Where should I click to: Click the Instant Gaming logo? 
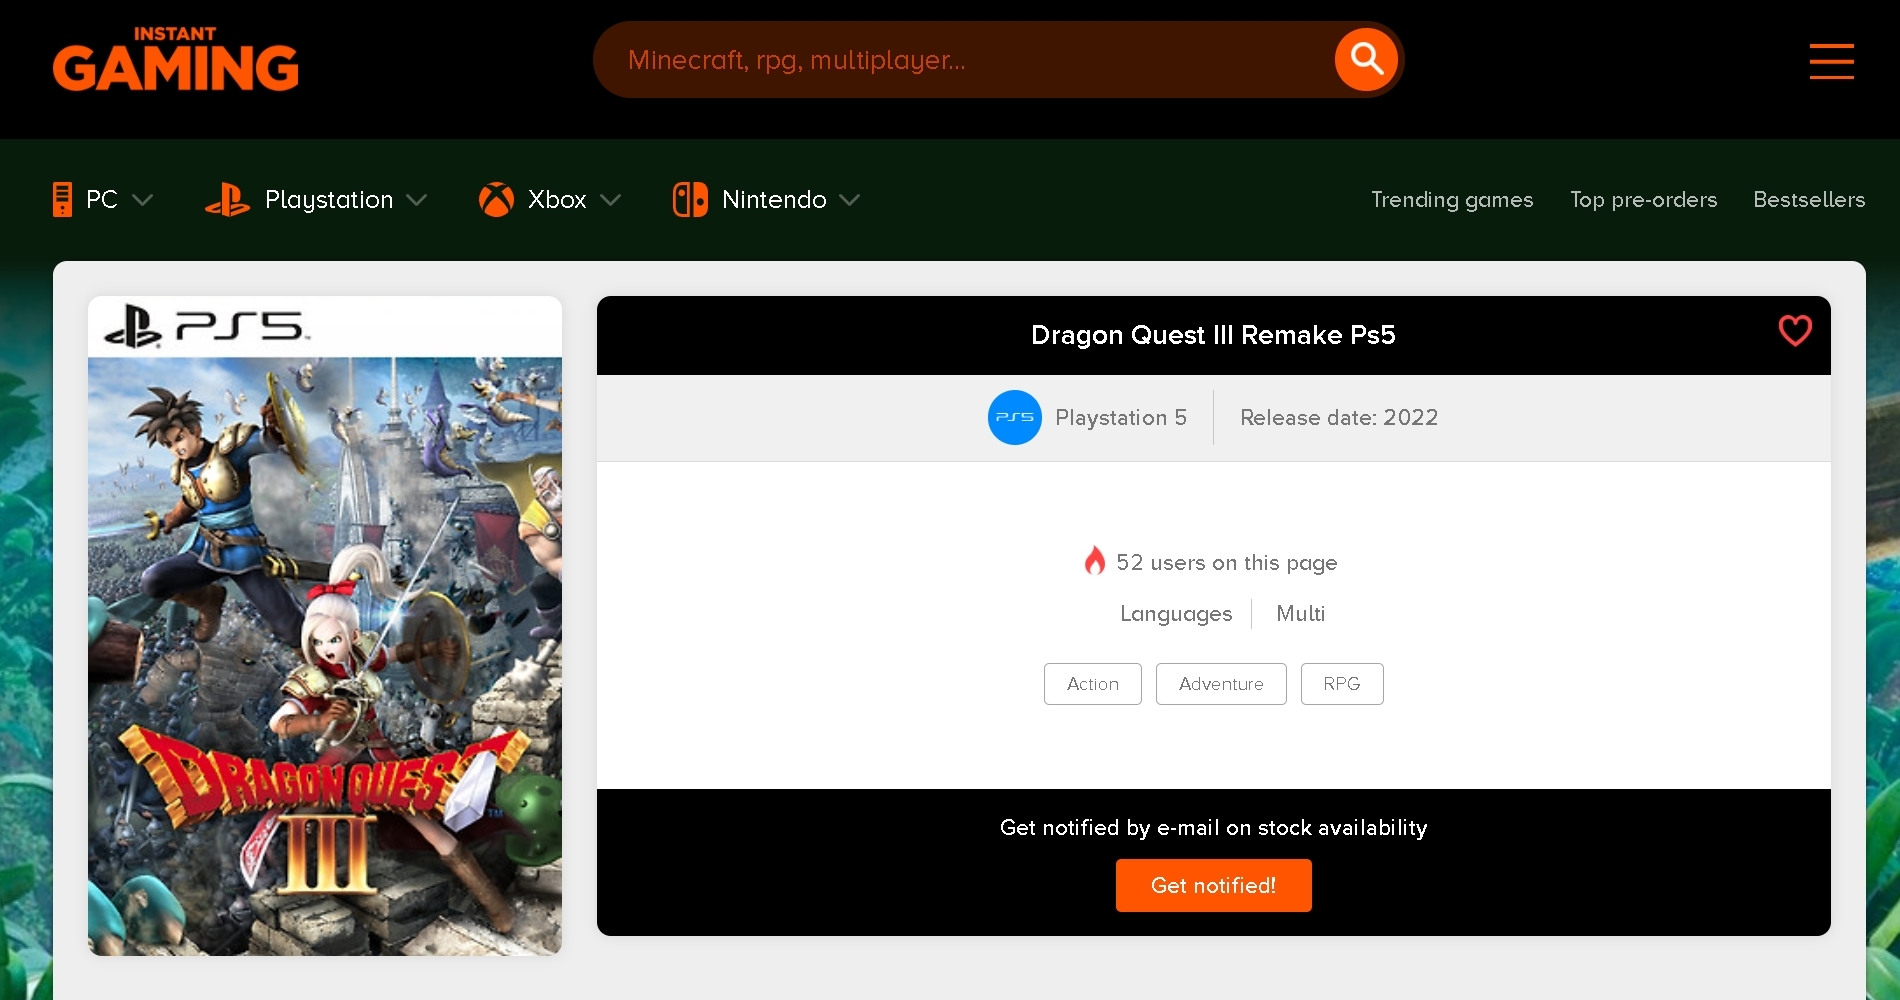[175, 59]
